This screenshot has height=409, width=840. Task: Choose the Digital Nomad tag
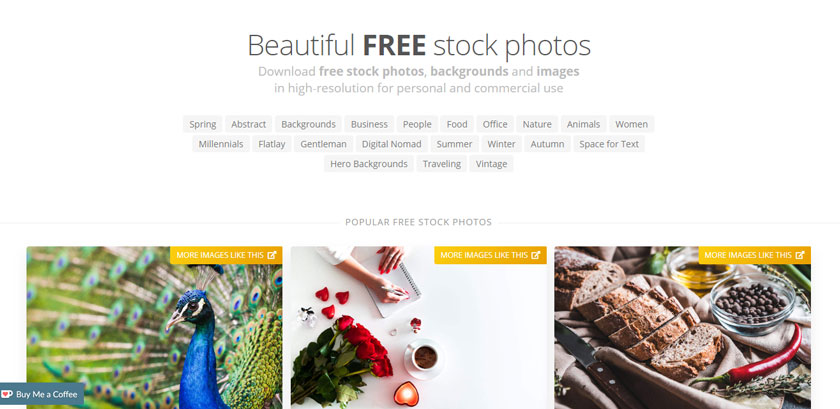click(392, 144)
